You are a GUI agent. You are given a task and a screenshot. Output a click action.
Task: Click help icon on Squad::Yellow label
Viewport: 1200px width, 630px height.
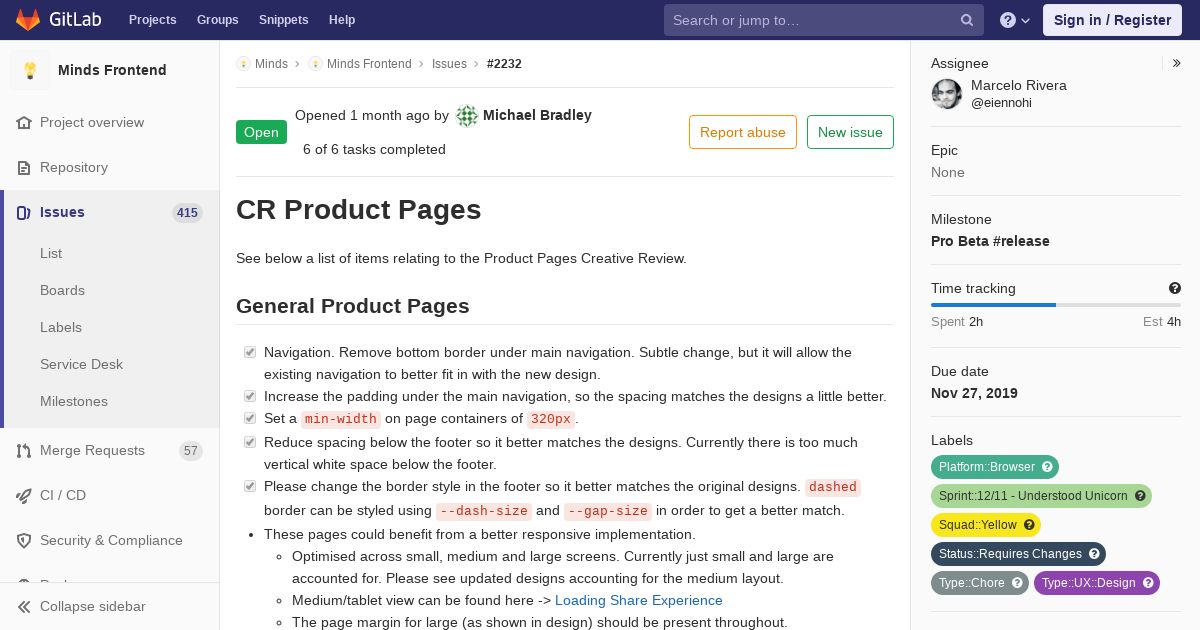(1029, 525)
